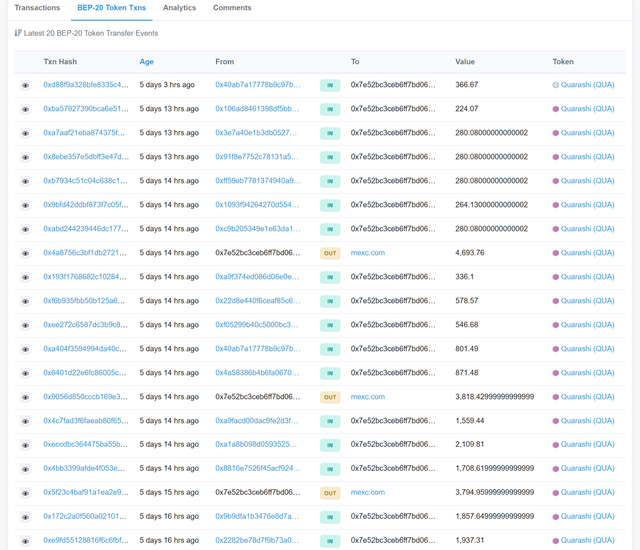View details eye icon for txn 0x4a8756c3bf1db2721
This screenshot has width=640, height=550.
pos(25,253)
